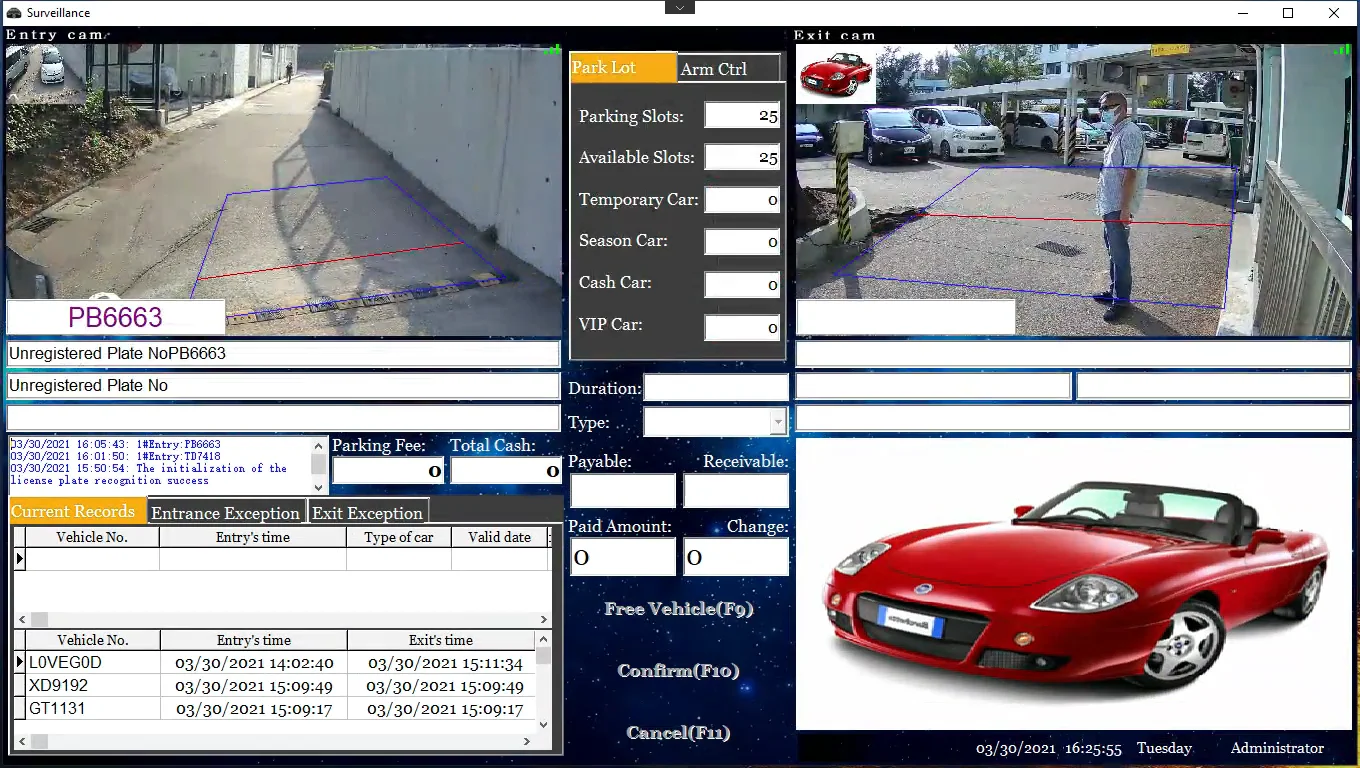Open the Type dropdown

click(x=778, y=422)
